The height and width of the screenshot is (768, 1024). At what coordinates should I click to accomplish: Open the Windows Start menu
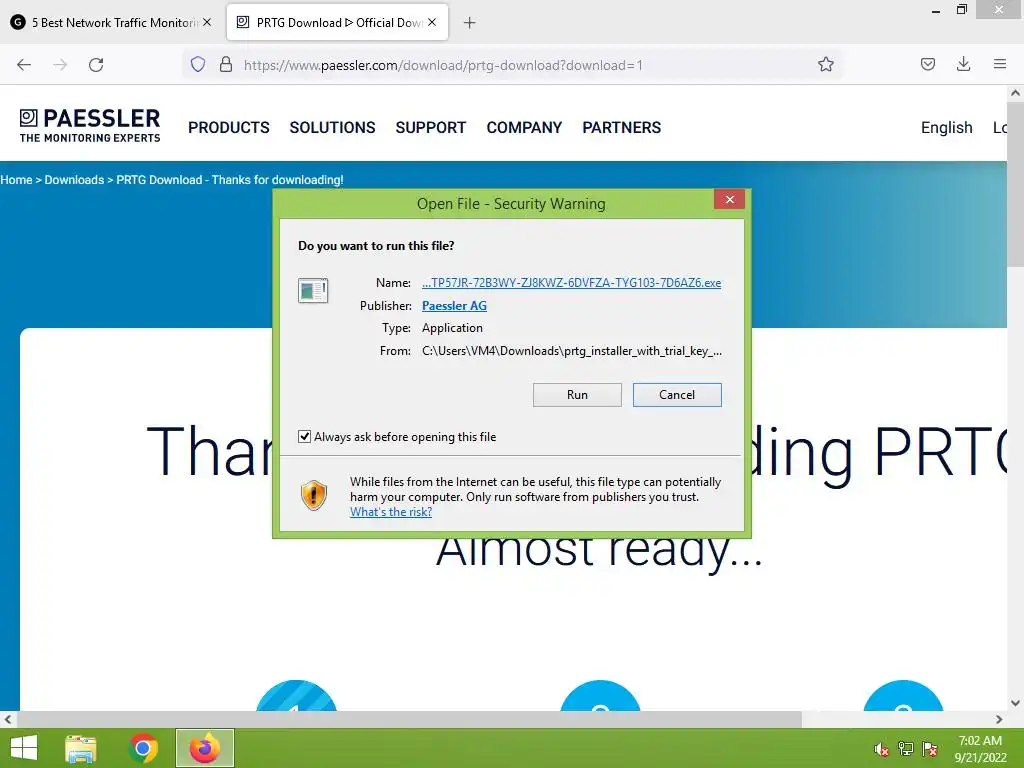[x=24, y=748]
